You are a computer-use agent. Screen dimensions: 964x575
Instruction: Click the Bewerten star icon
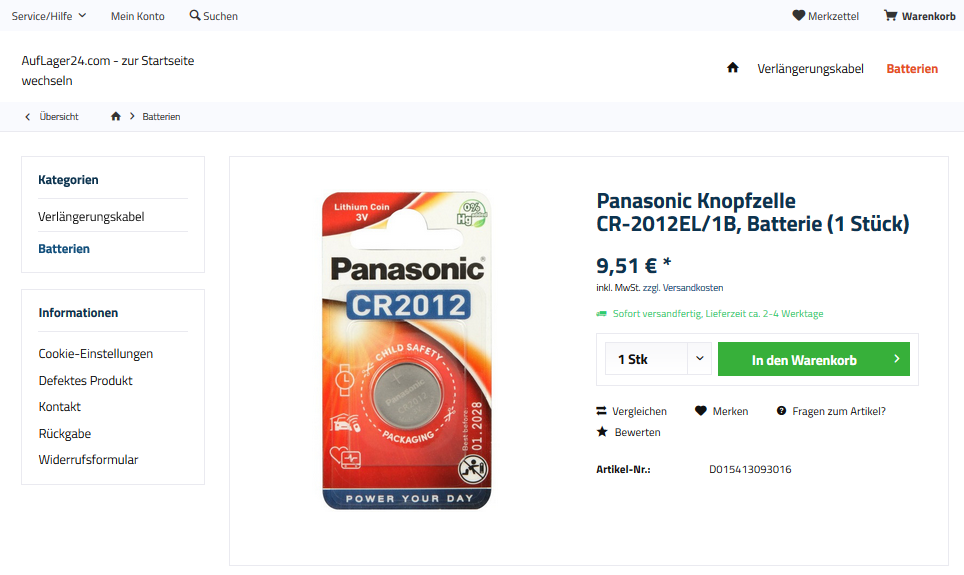coord(602,432)
